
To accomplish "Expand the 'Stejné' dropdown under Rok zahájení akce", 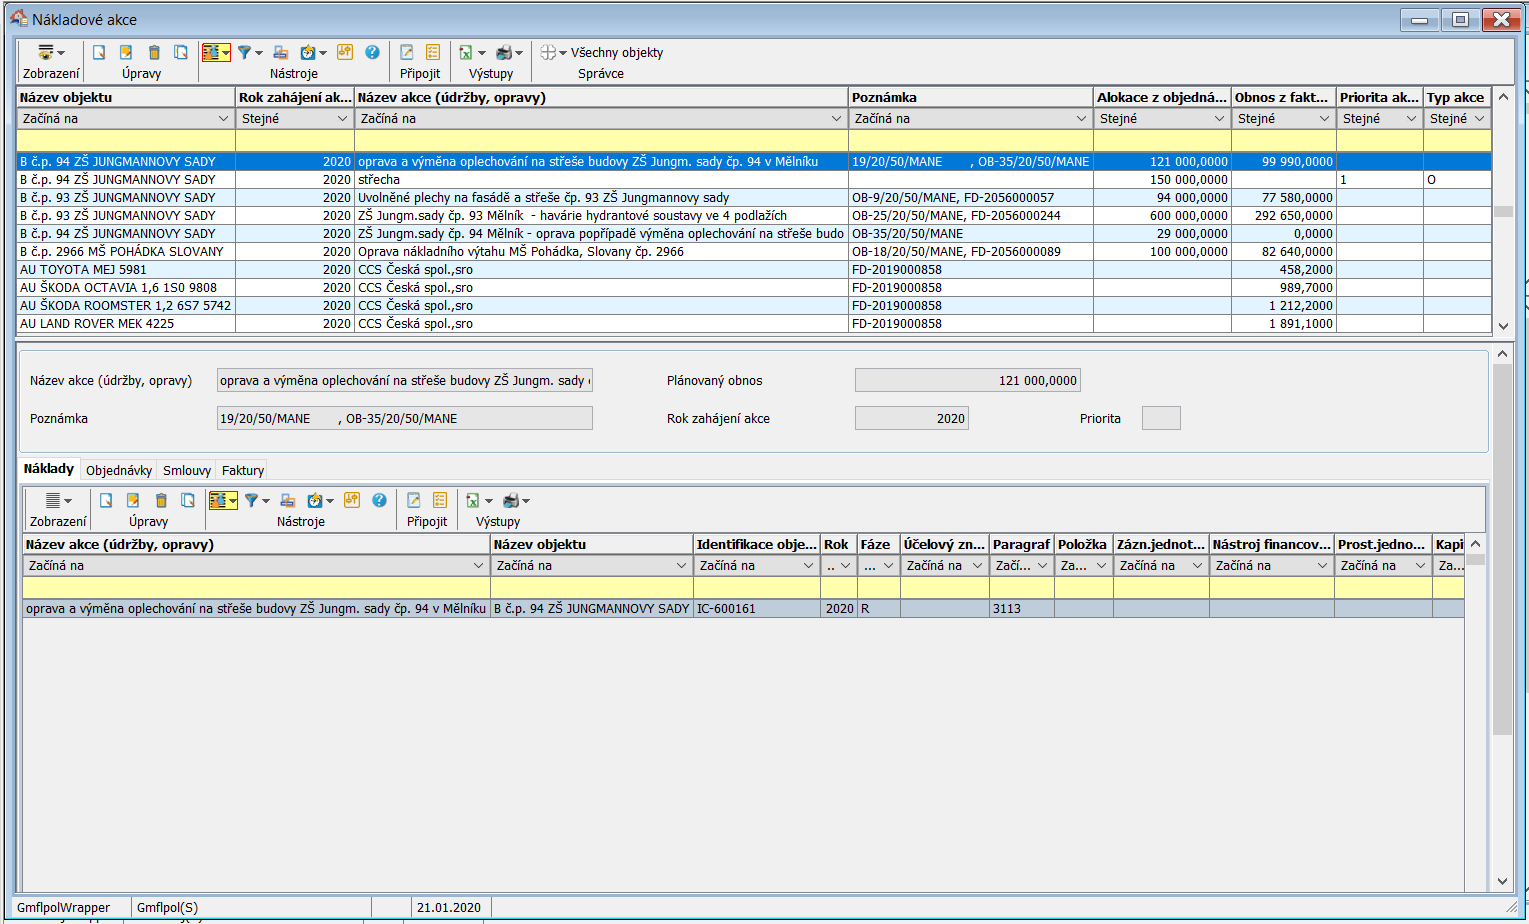I will click(x=342, y=119).
